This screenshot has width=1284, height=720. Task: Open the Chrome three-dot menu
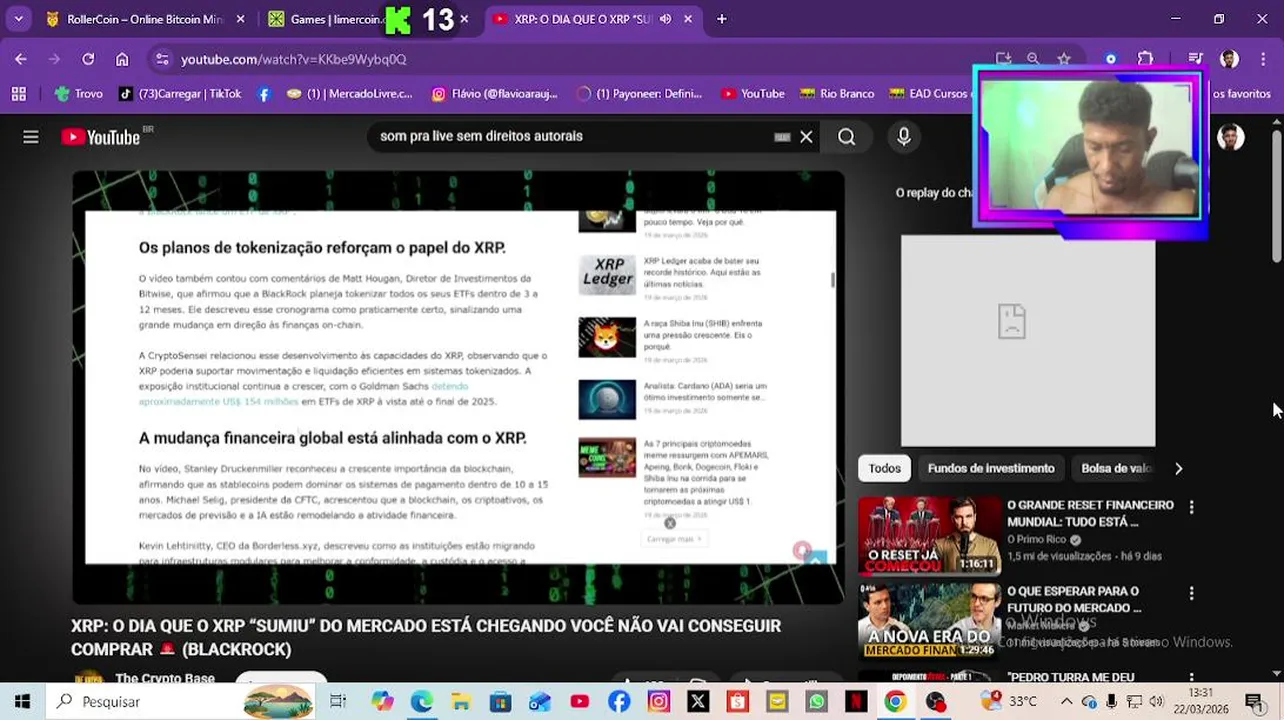coord(1262,59)
